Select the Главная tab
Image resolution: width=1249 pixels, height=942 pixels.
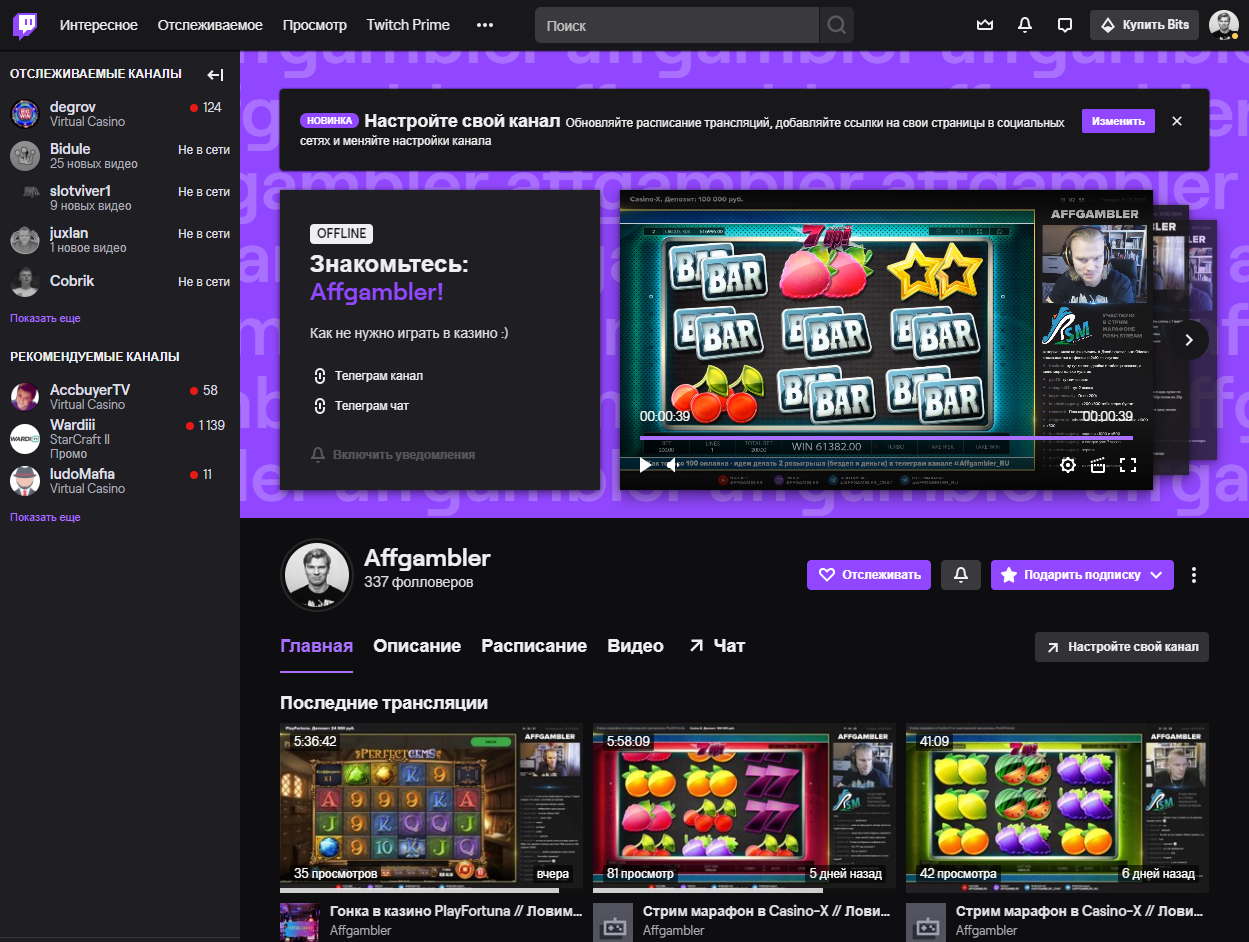(x=317, y=646)
